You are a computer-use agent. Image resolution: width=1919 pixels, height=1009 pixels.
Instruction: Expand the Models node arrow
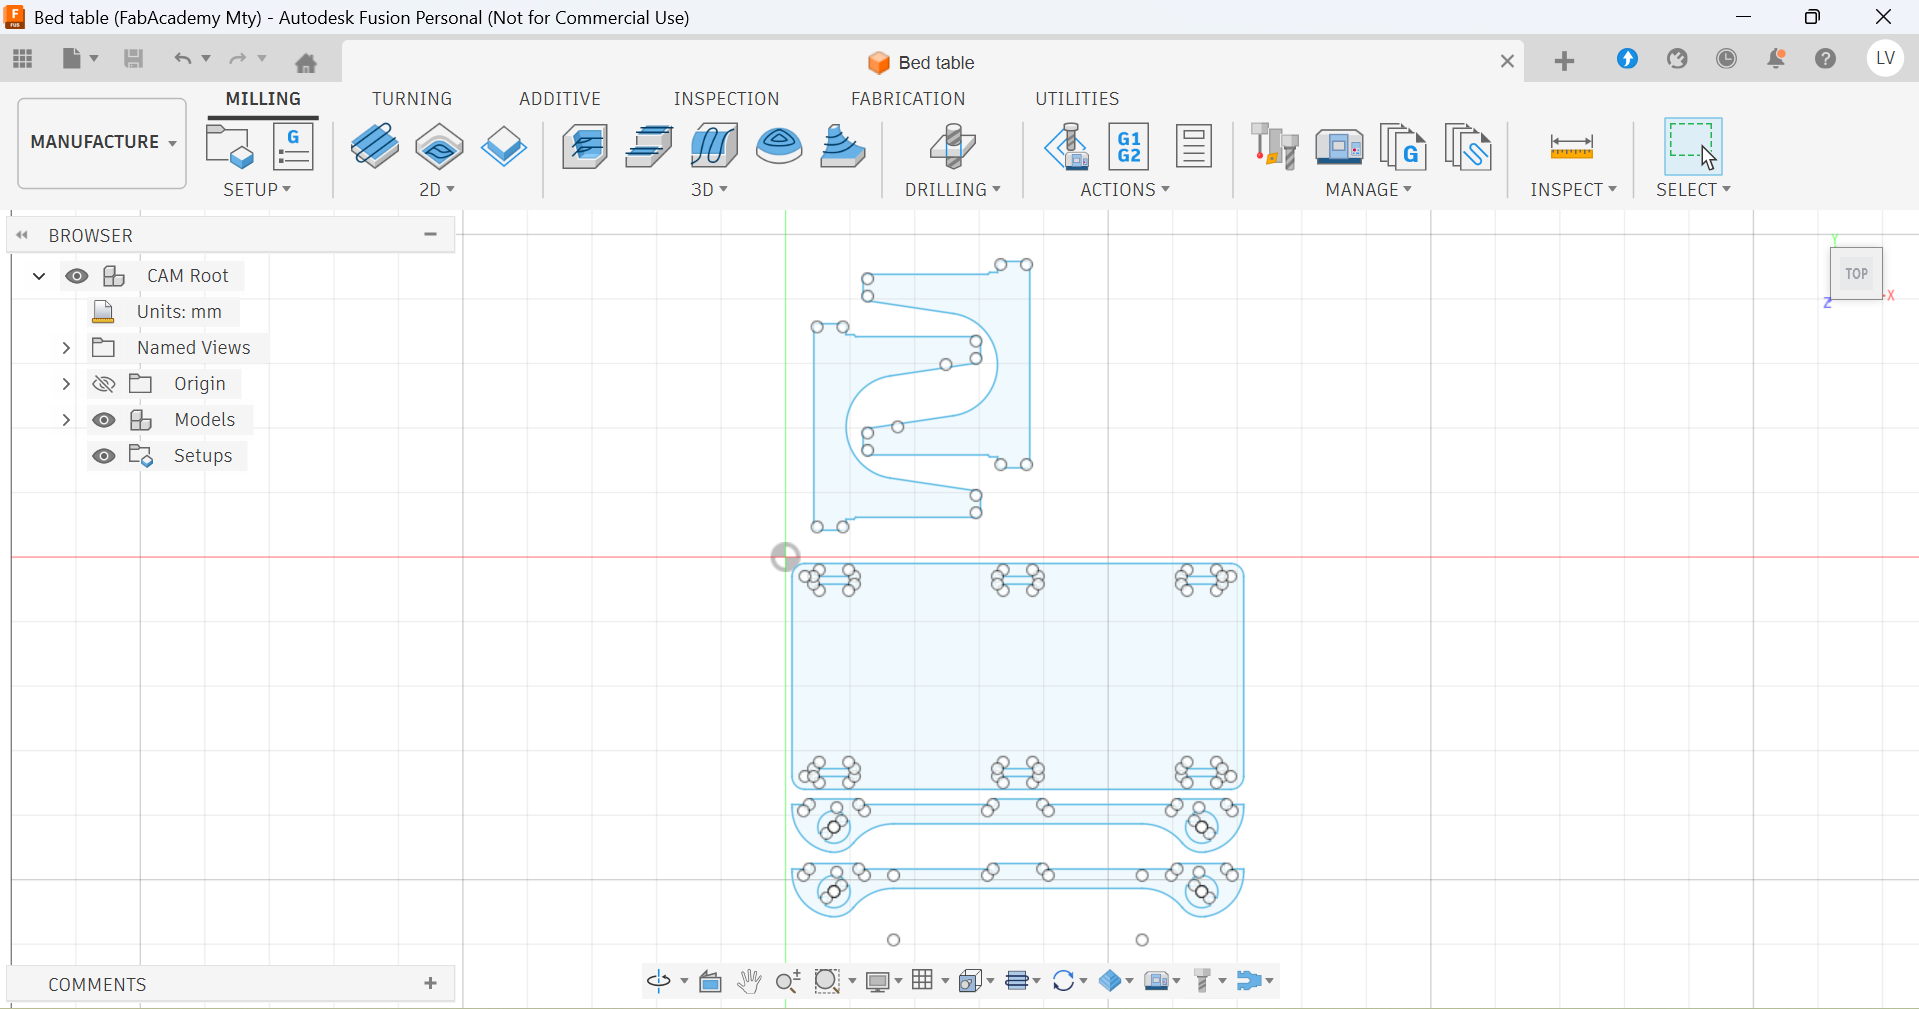[66, 420]
